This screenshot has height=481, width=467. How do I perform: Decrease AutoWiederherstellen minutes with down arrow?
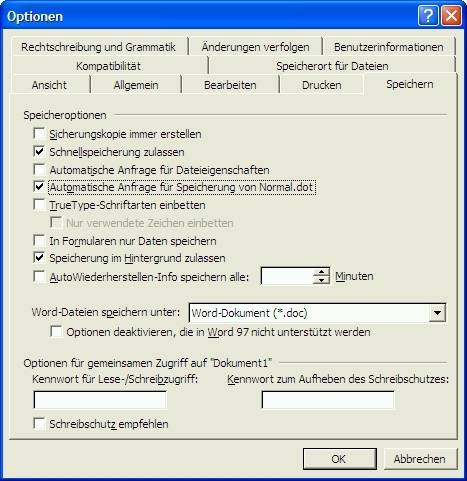point(321,280)
